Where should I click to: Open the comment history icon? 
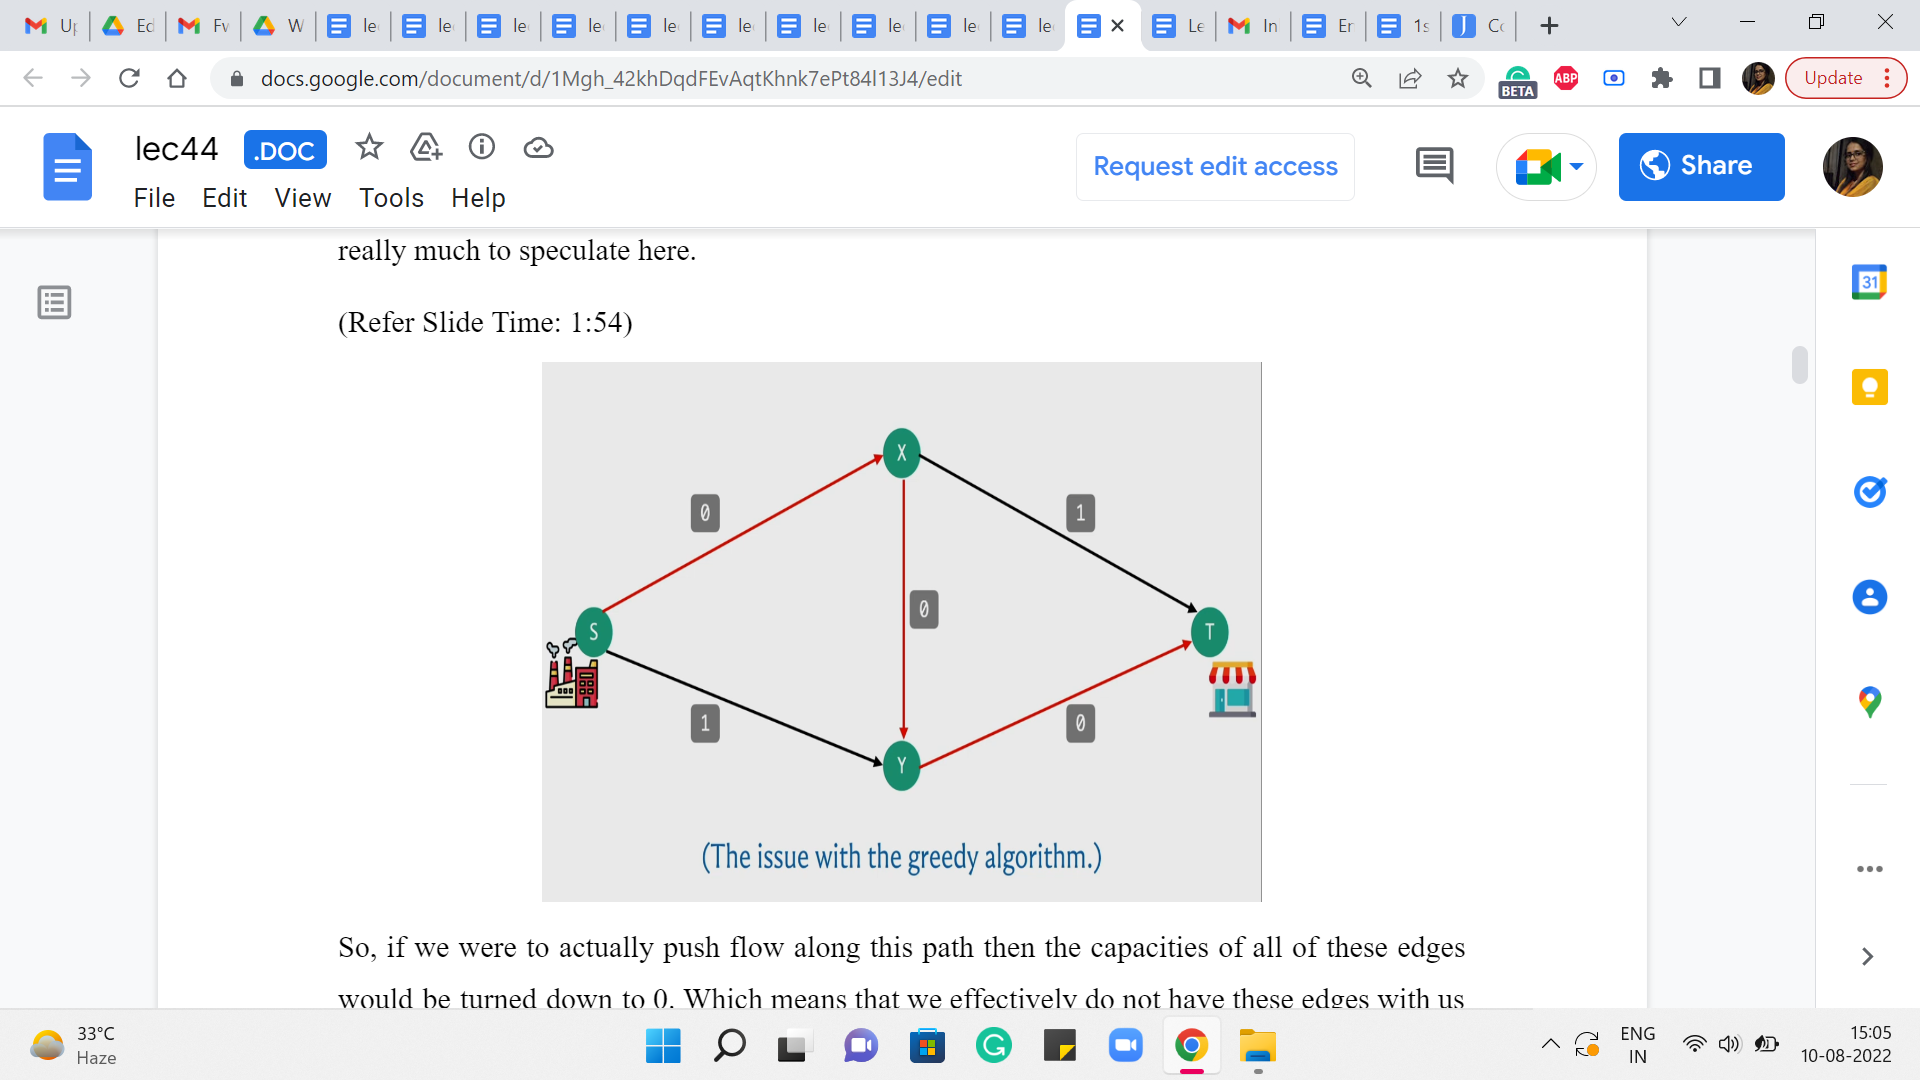tap(1434, 166)
